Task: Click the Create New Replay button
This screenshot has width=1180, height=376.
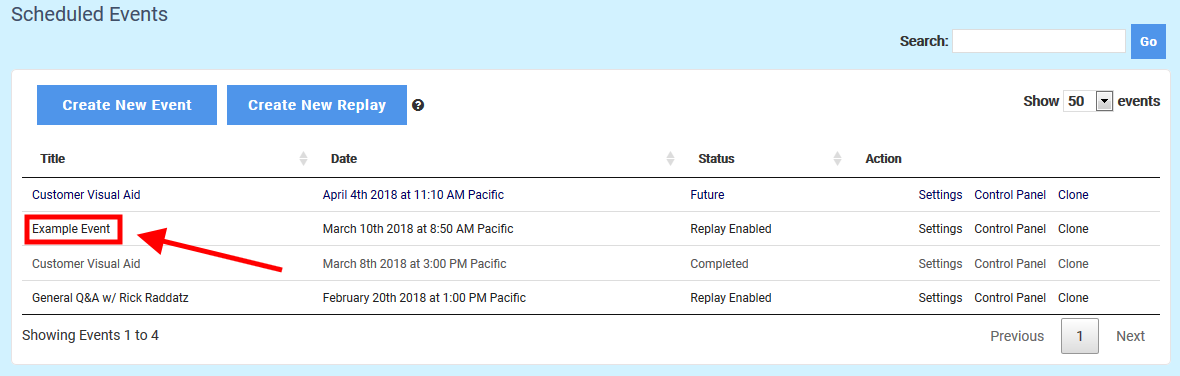Action: [317, 105]
